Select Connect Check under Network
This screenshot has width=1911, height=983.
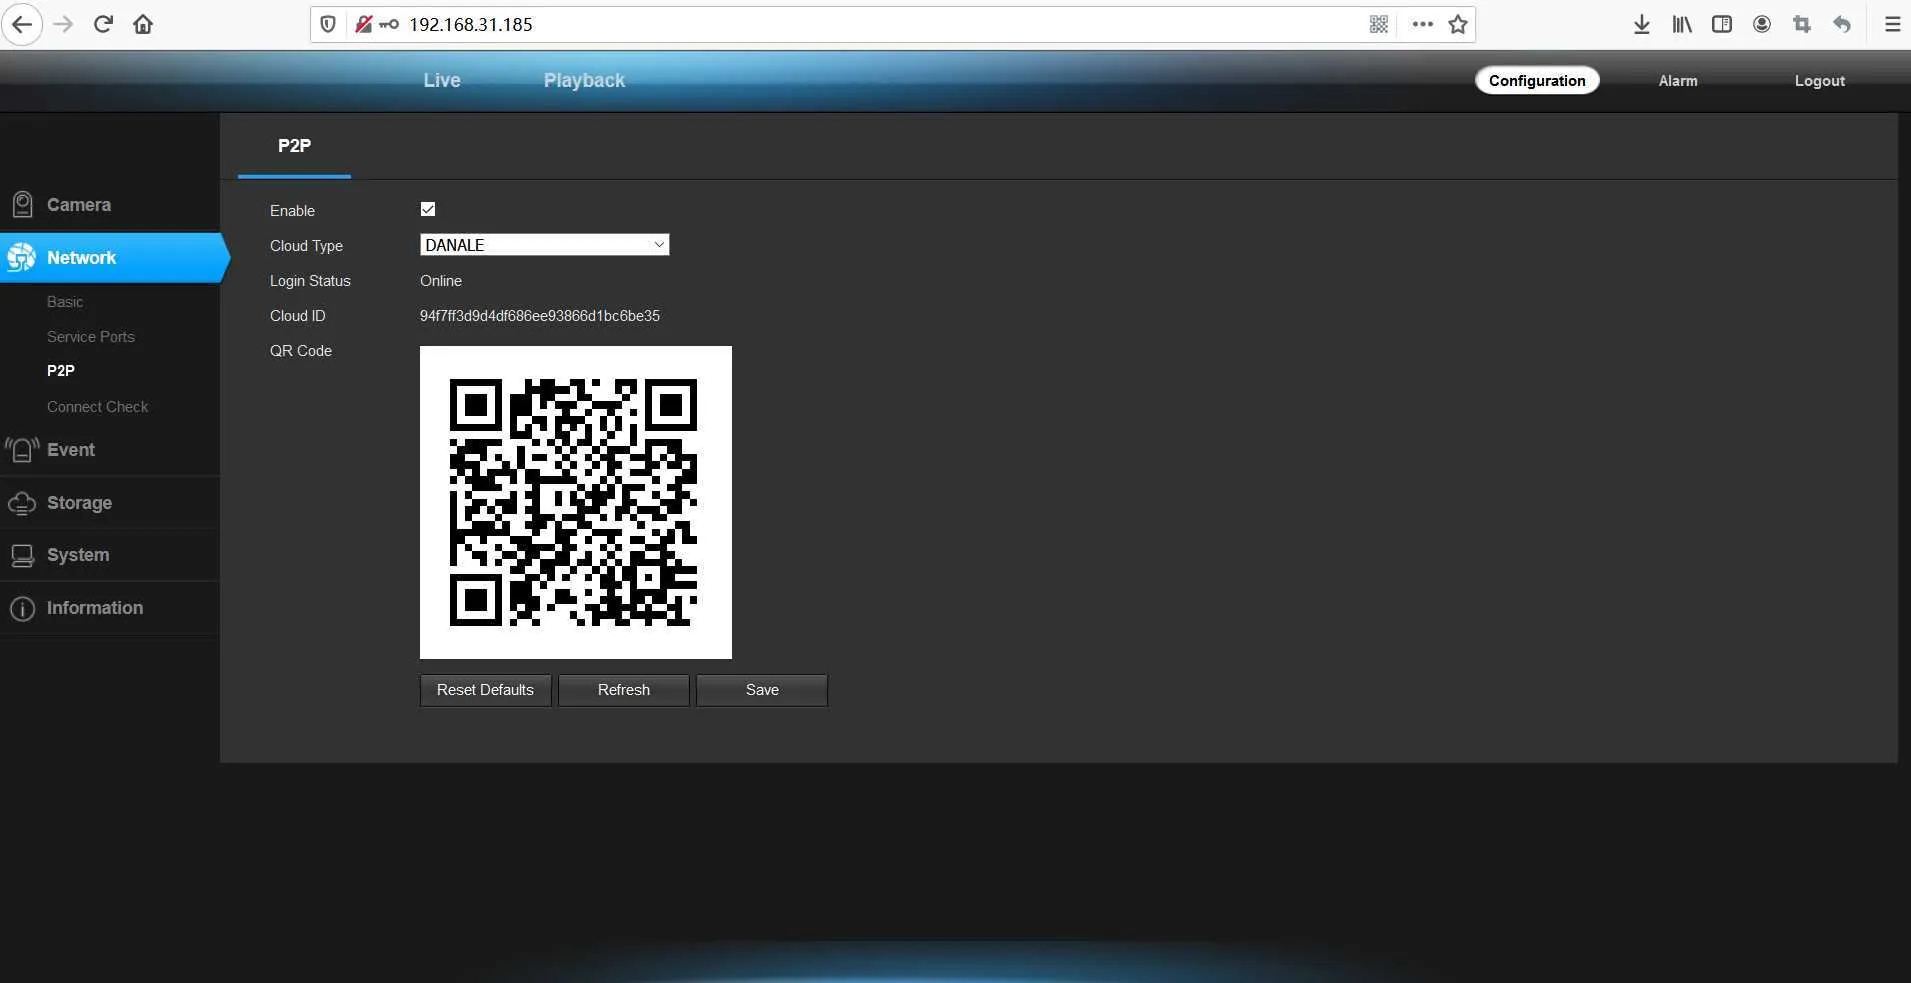97,407
